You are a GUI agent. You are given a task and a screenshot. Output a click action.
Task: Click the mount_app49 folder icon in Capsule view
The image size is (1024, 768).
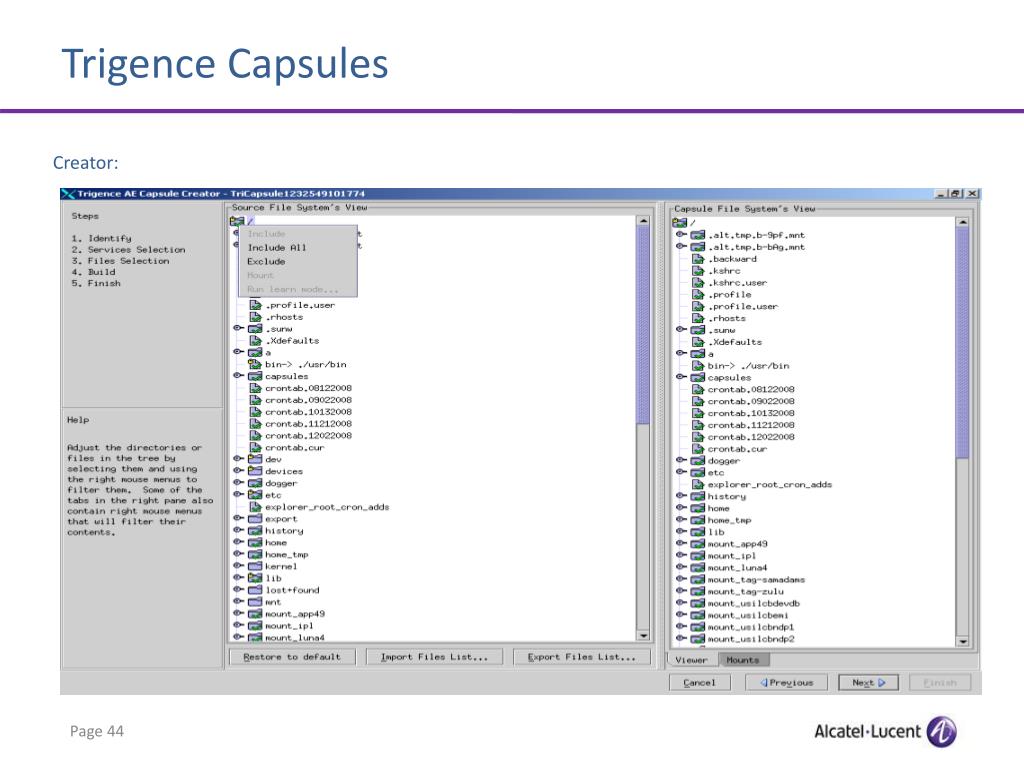click(697, 543)
